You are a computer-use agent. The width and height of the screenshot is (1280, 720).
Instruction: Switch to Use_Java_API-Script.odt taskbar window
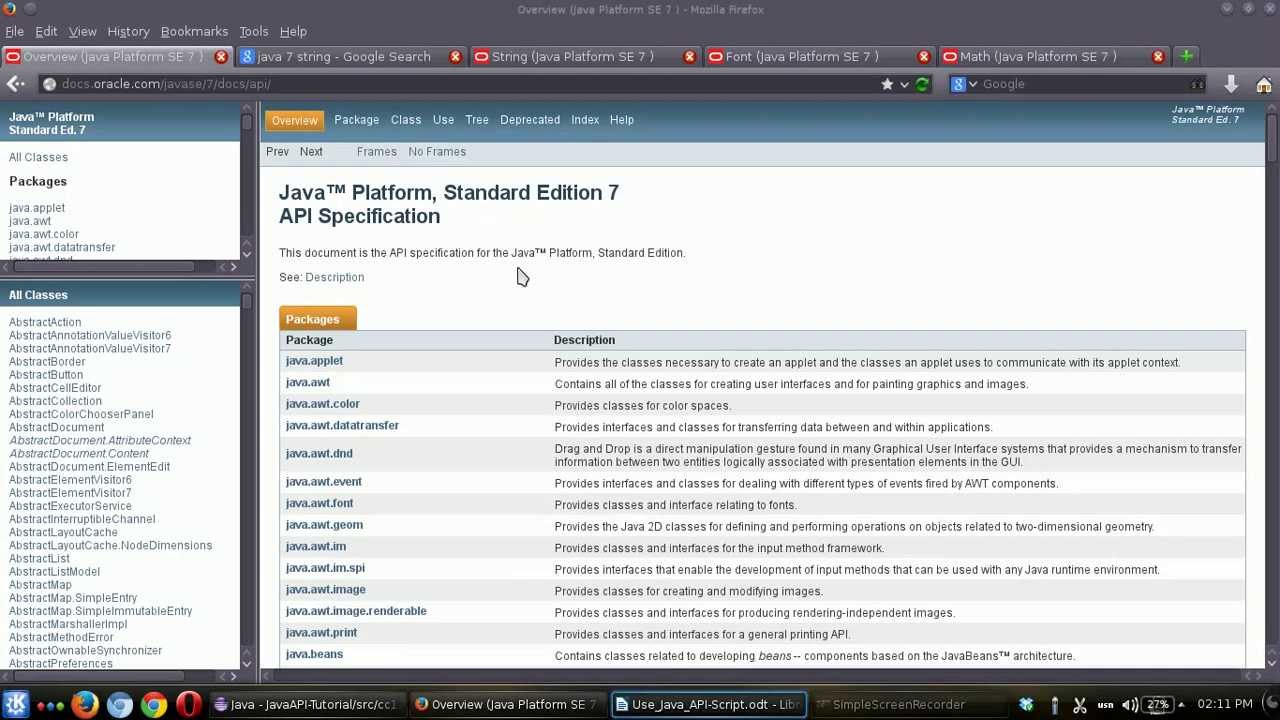708,705
